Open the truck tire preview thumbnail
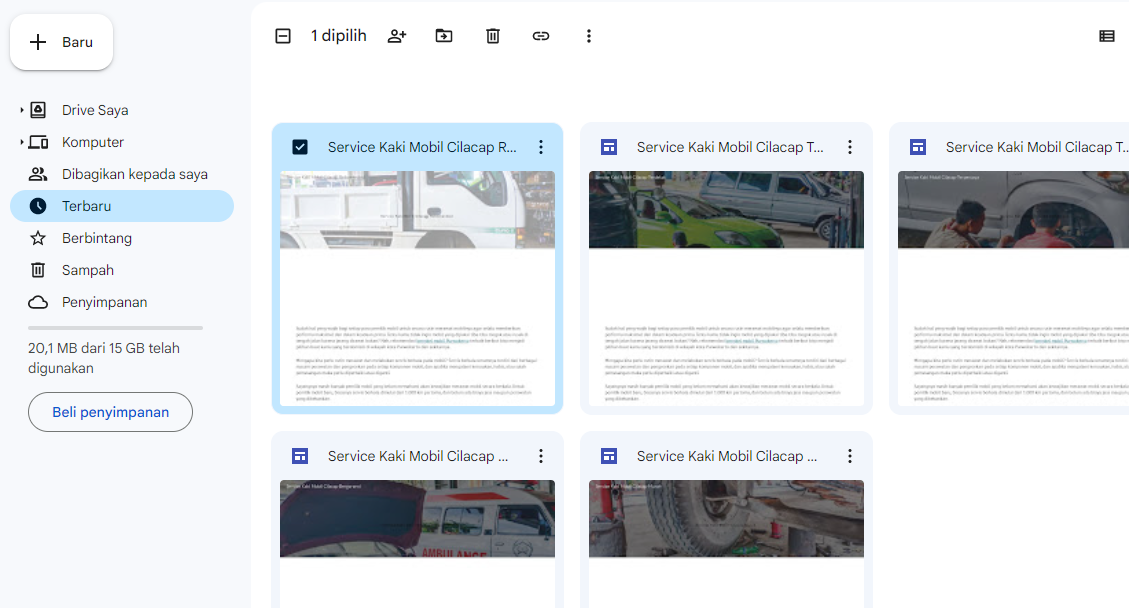Image resolution: width=1129 pixels, height=608 pixels. point(727,544)
